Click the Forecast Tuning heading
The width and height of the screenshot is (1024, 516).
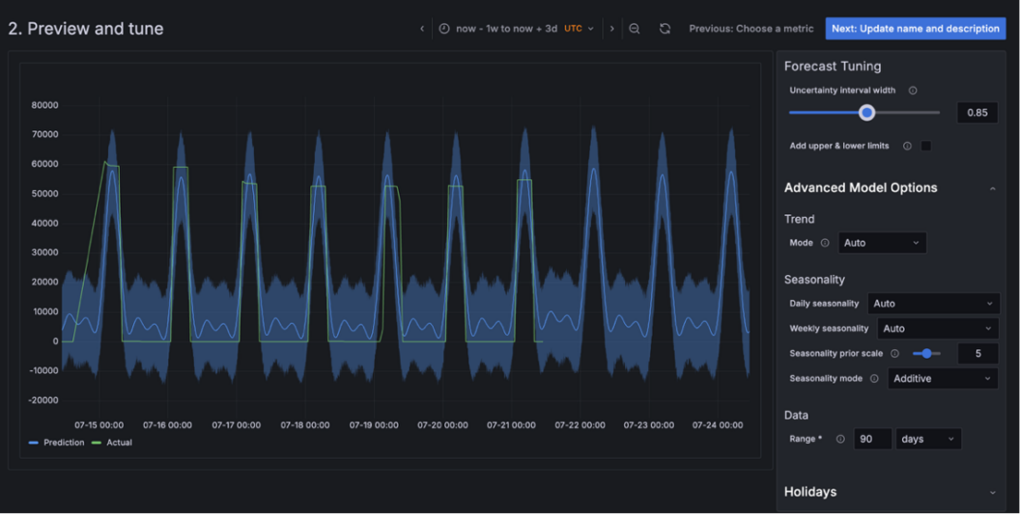[832, 67]
